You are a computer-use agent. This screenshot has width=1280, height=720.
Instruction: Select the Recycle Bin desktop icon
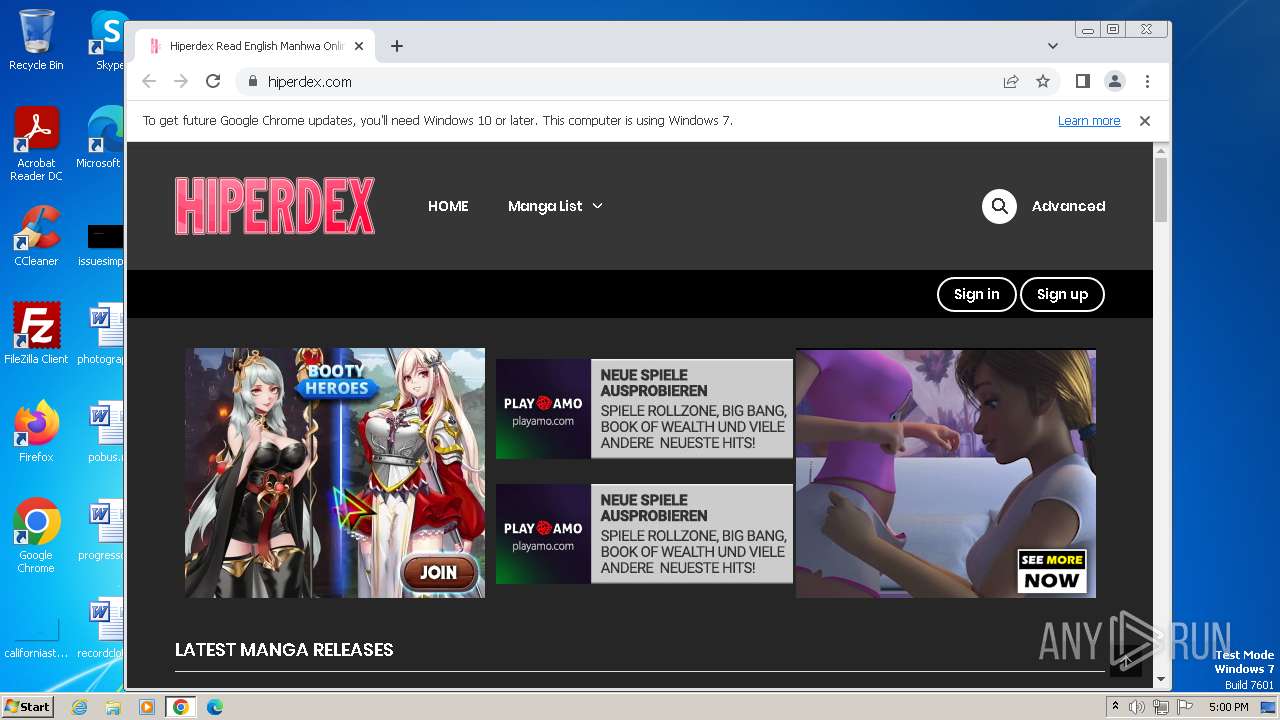tap(36, 41)
